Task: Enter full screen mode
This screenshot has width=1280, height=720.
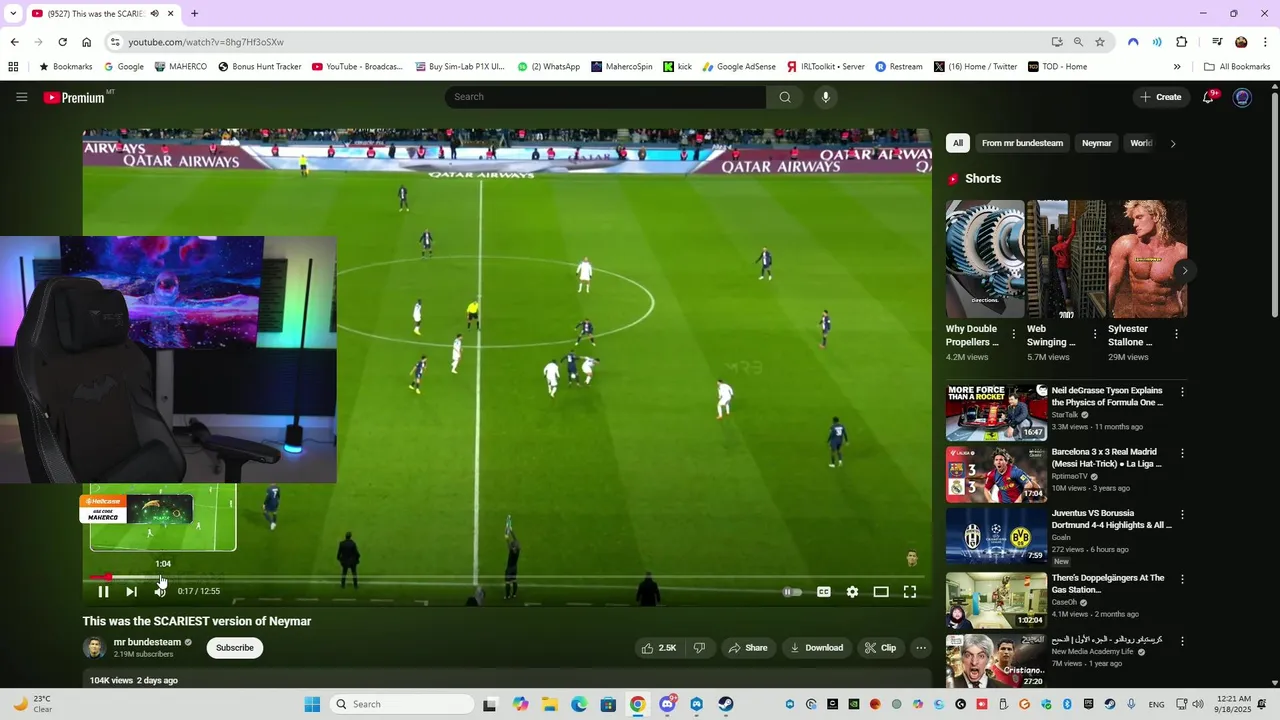Action: (910, 592)
